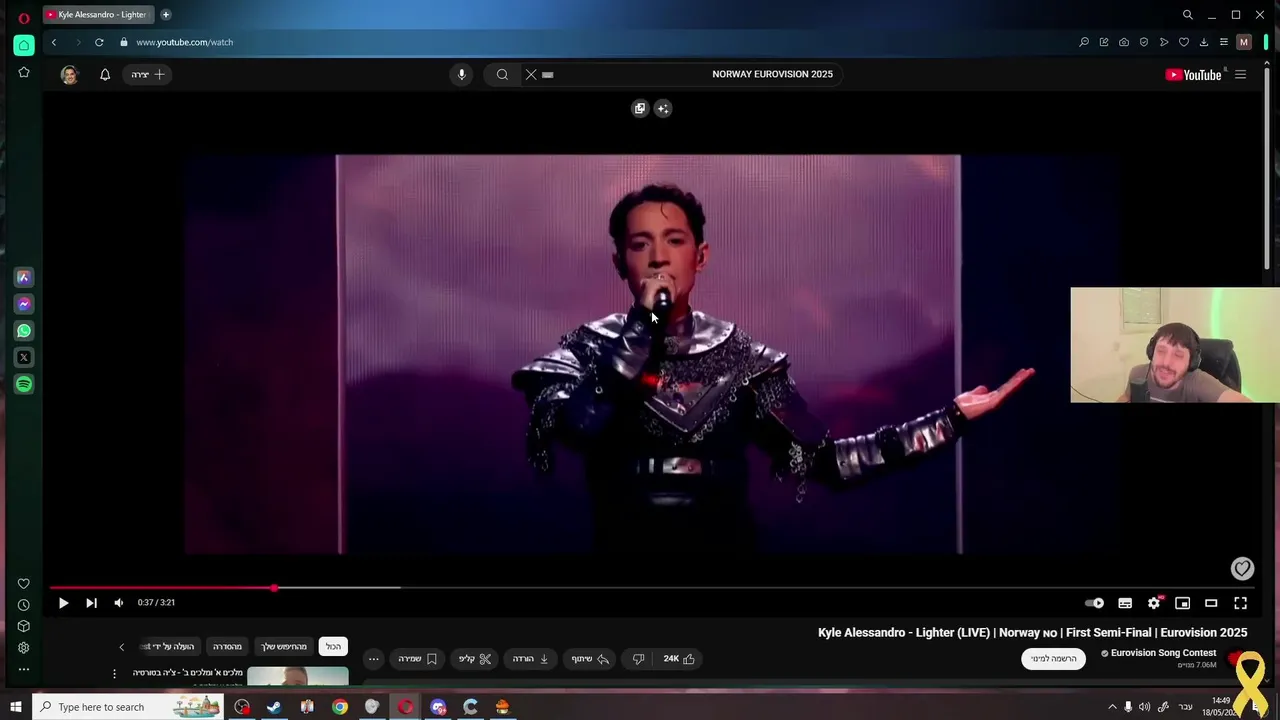Mute the video volume
Screen dimensions: 1280x720
(x=119, y=603)
